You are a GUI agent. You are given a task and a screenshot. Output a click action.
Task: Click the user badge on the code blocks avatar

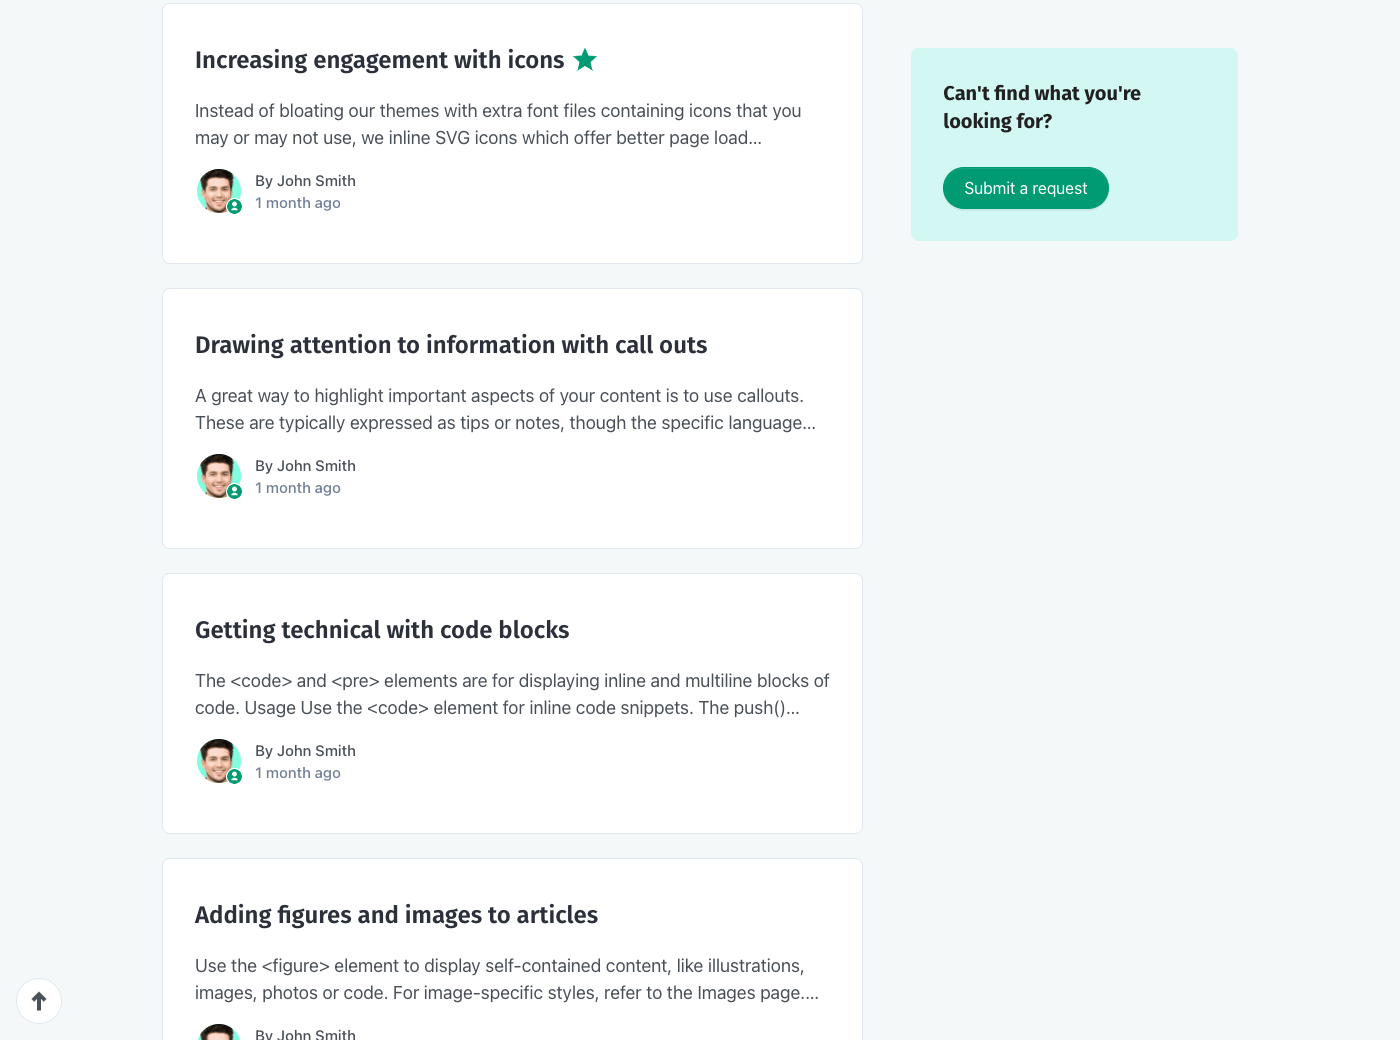[235, 777]
